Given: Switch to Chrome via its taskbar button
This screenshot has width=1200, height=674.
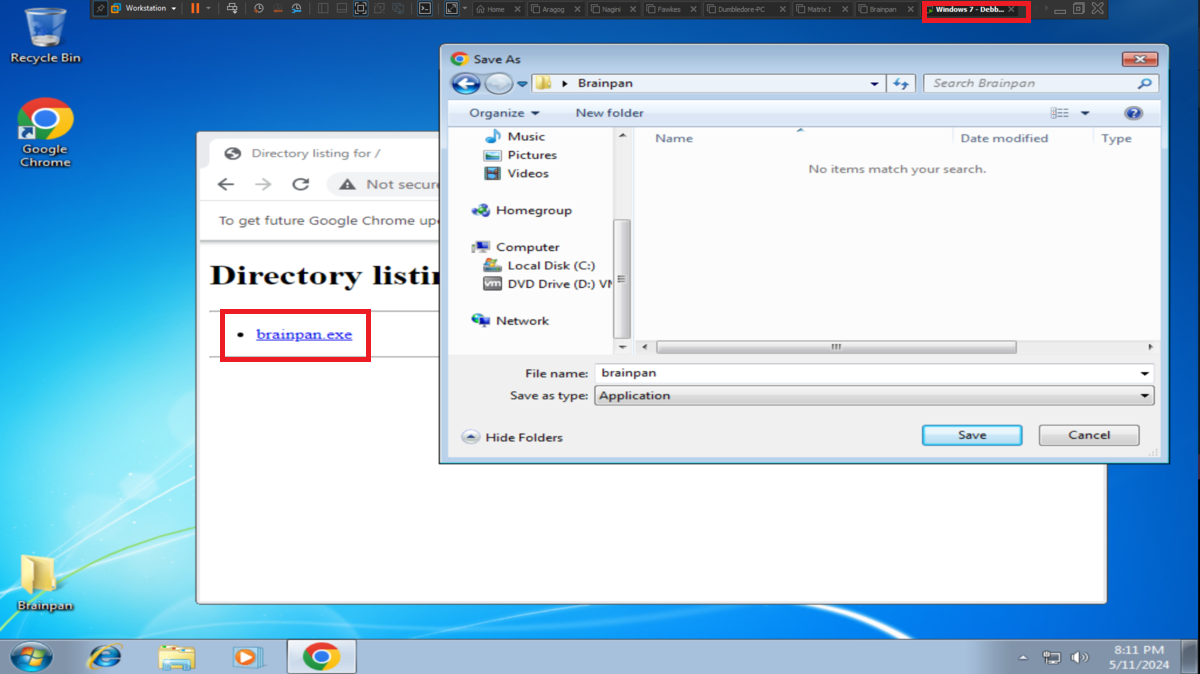Looking at the screenshot, I should coord(321,657).
